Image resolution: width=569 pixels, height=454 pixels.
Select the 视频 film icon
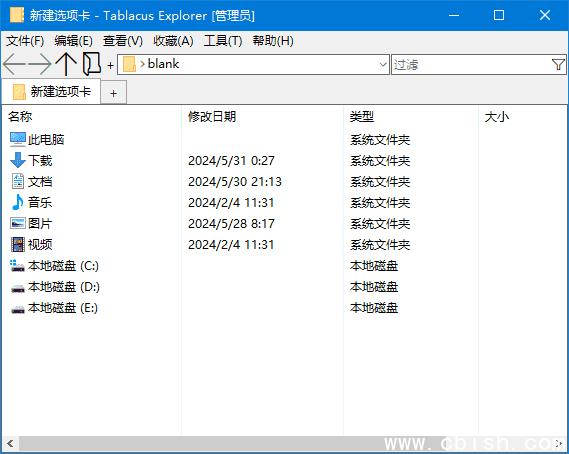pos(17,245)
